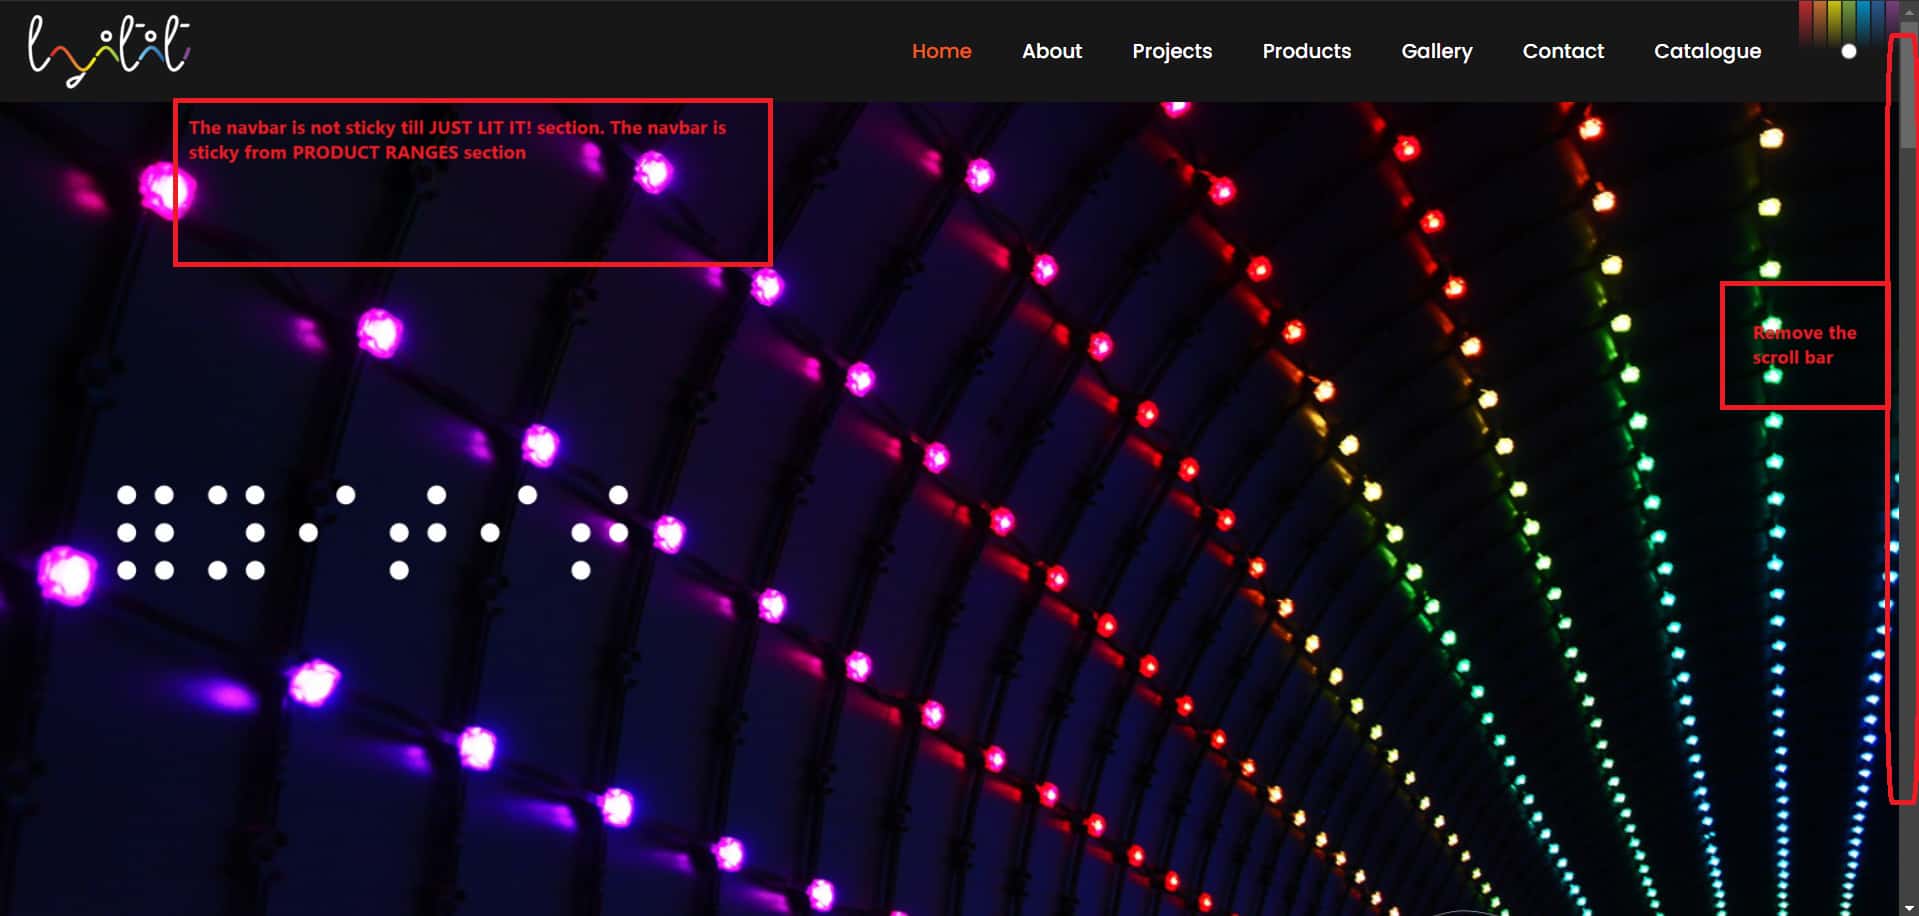The image size is (1919, 916).
Task: Go to the Home page
Action: pyautogui.click(x=941, y=51)
